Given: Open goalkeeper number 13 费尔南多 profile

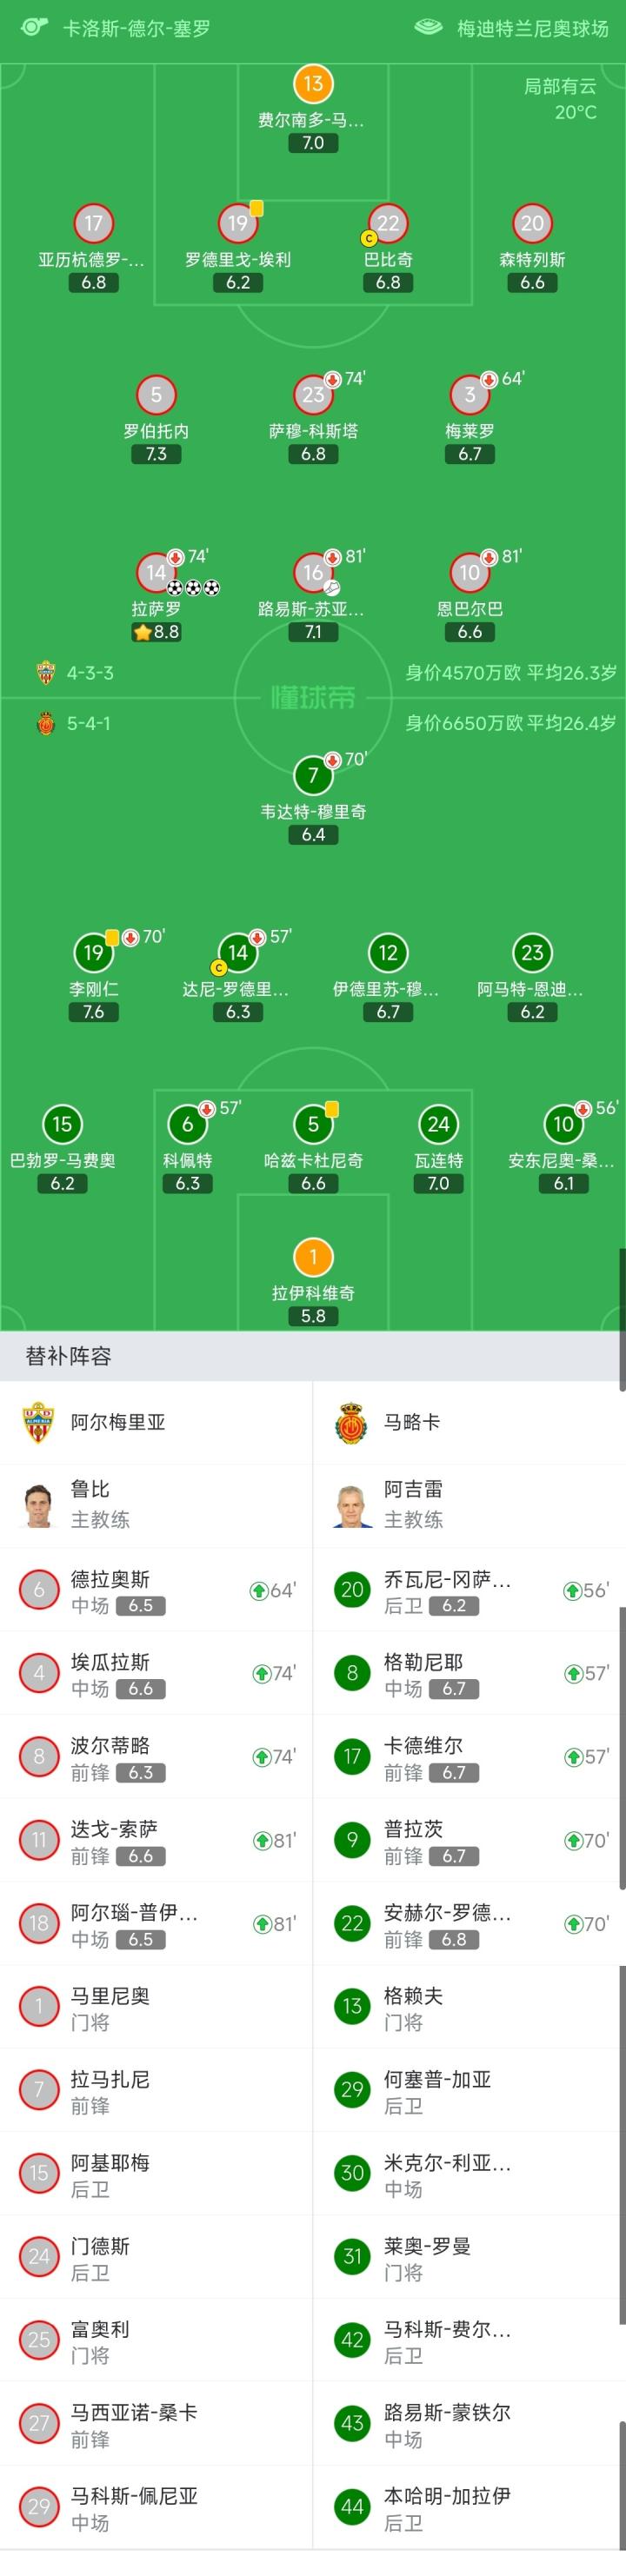Looking at the screenshot, I should click(313, 85).
